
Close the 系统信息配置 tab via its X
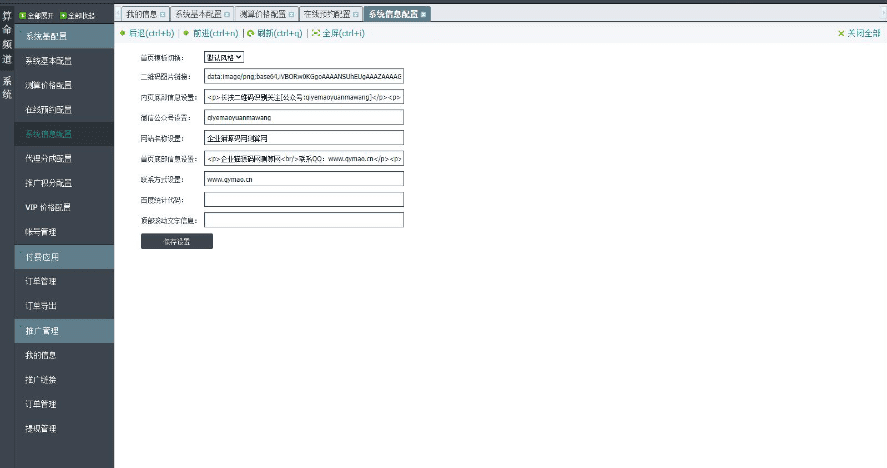coord(424,14)
